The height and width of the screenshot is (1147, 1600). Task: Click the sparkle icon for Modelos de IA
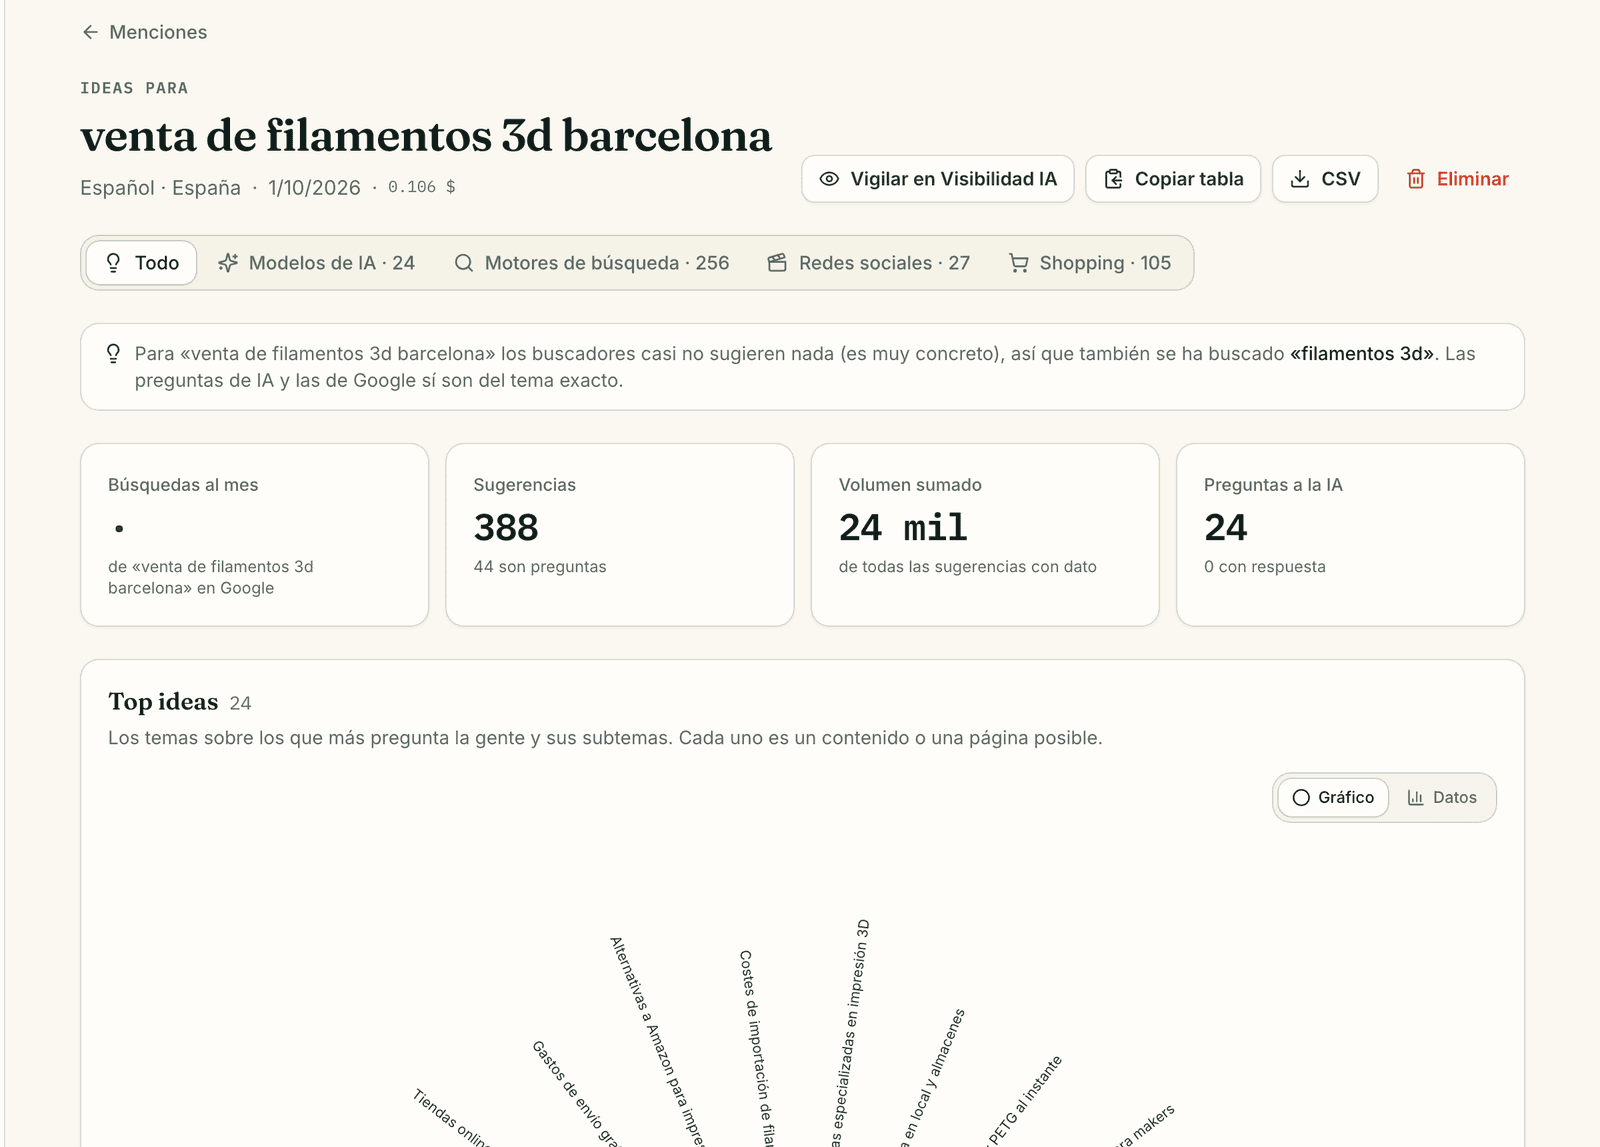[x=228, y=263]
